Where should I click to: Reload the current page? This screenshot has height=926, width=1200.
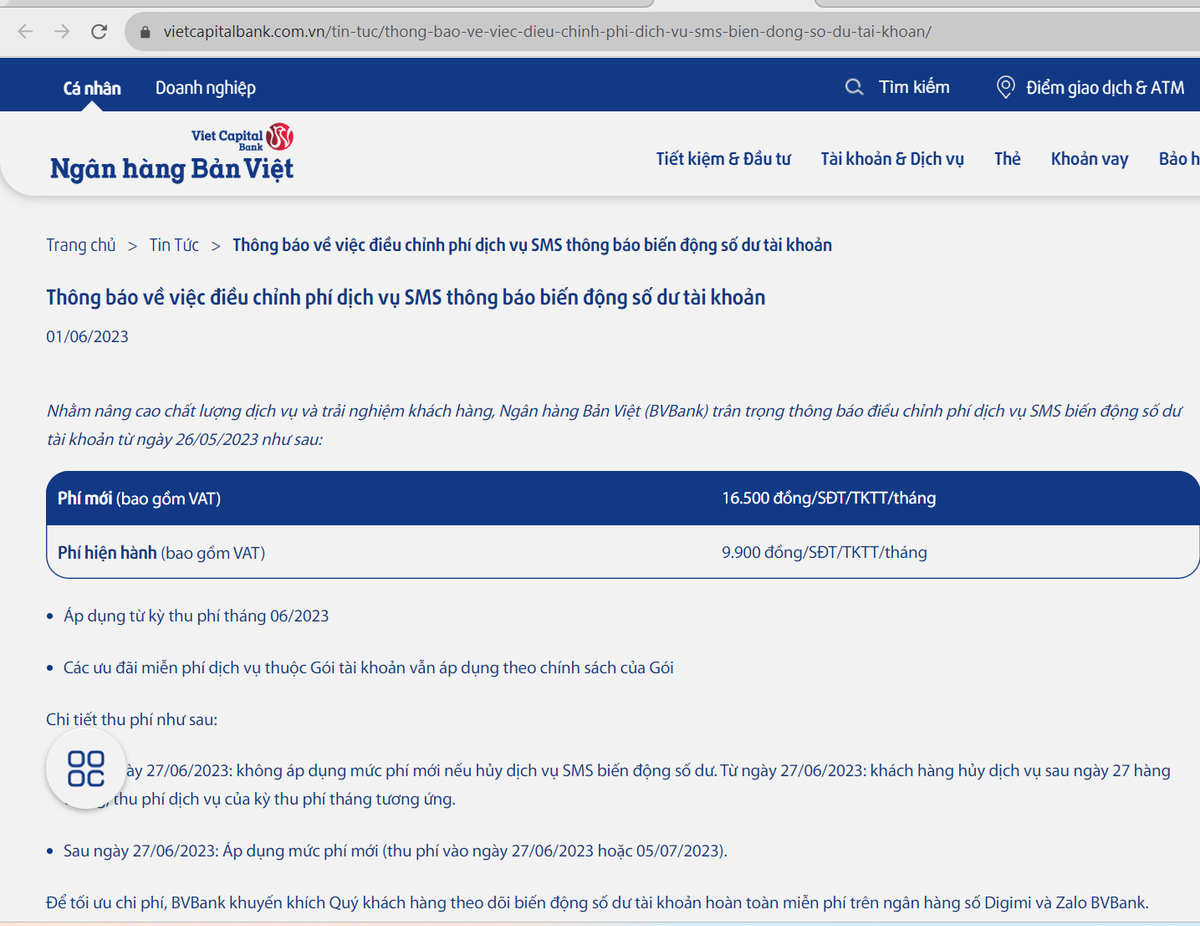[98, 31]
